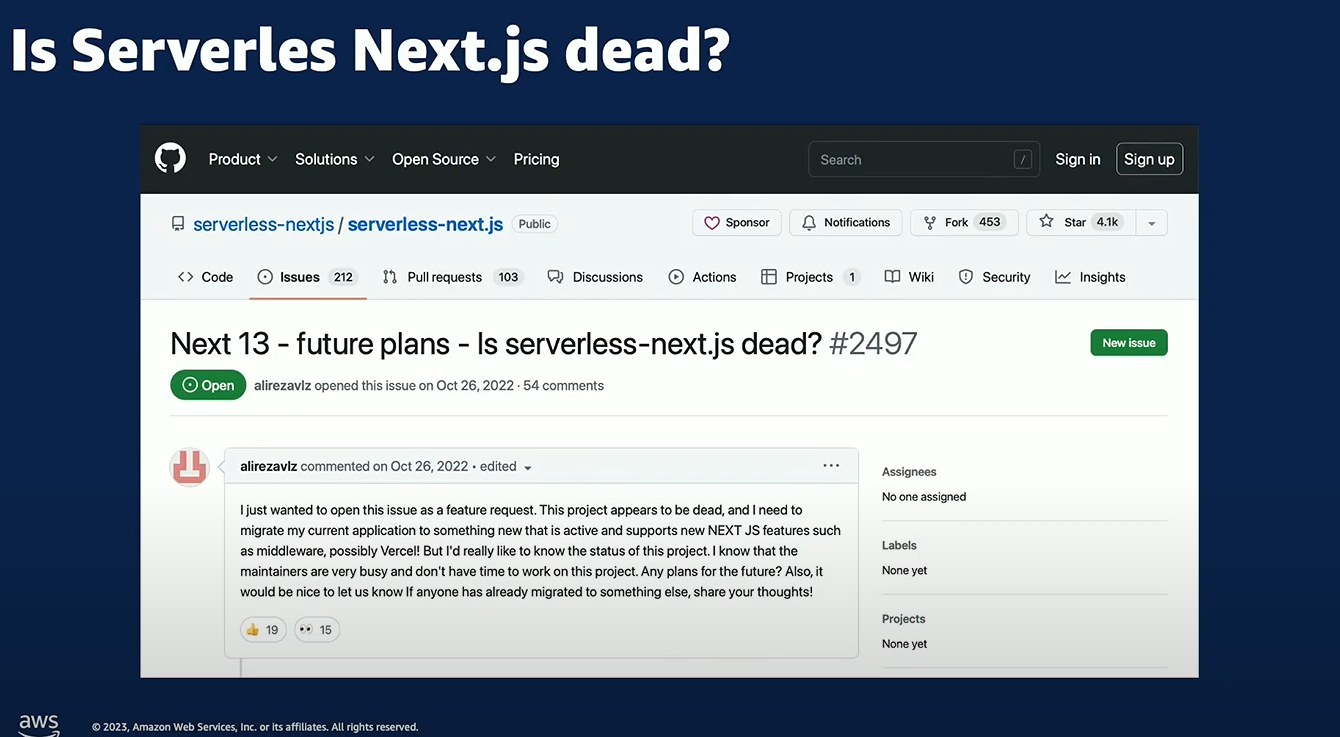The height and width of the screenshot is (737, 1340).
Task: Open alirezavlz link in comment header
Action: coord(268,466)
